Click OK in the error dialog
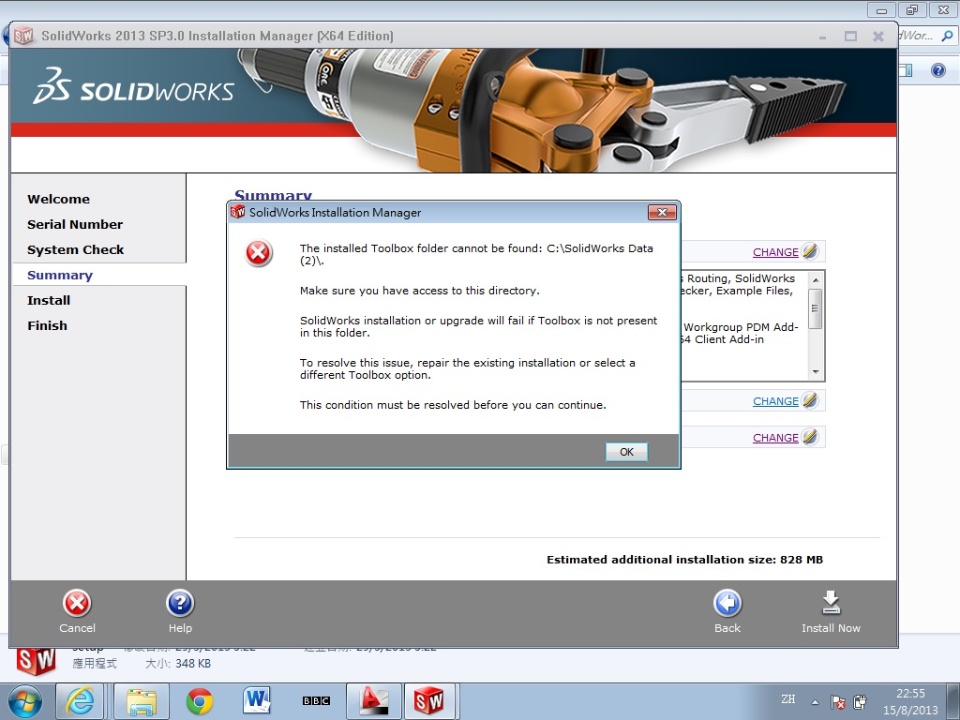This screenshot has width=960, height=720. tap(626, 452)
